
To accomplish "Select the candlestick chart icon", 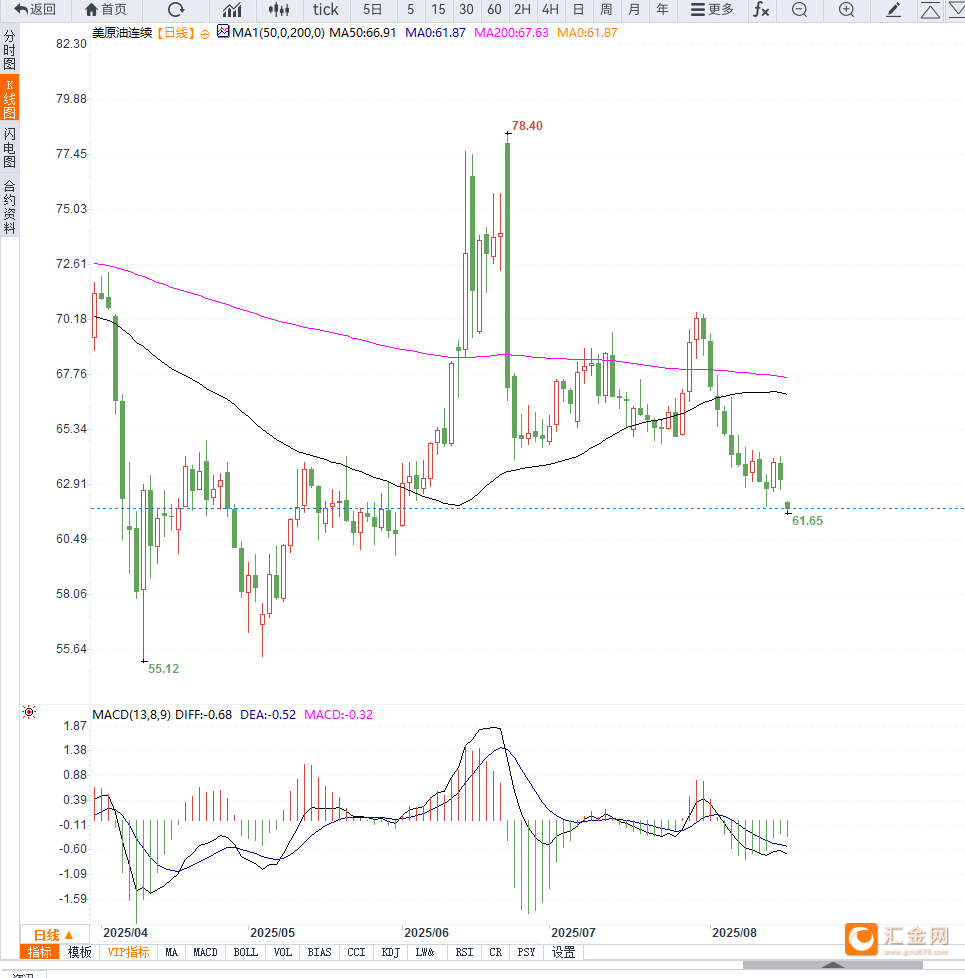I will pos(279,9).
